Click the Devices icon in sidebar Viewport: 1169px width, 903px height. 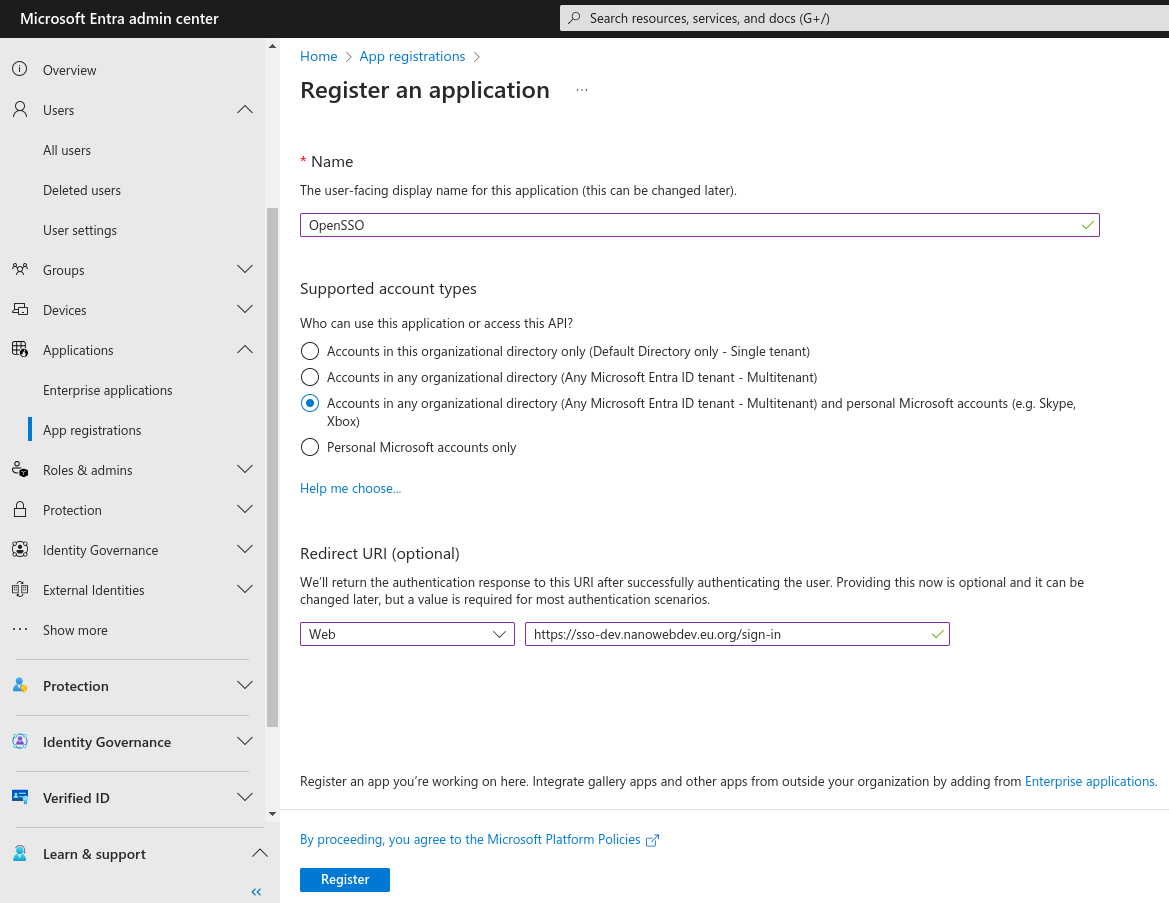[19, 310]
